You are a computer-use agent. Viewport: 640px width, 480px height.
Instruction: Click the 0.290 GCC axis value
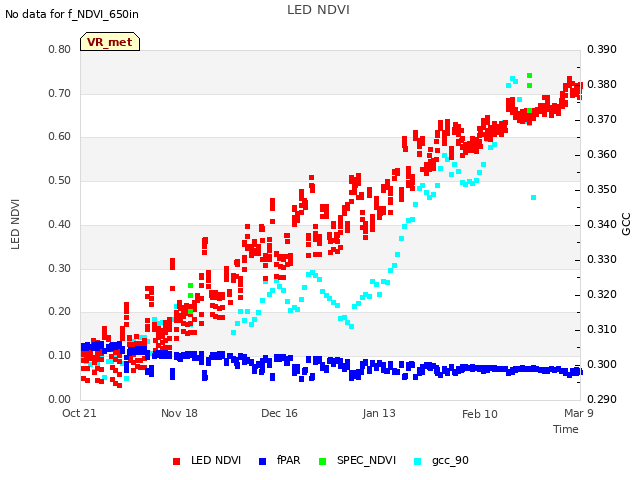pos(602,399)
